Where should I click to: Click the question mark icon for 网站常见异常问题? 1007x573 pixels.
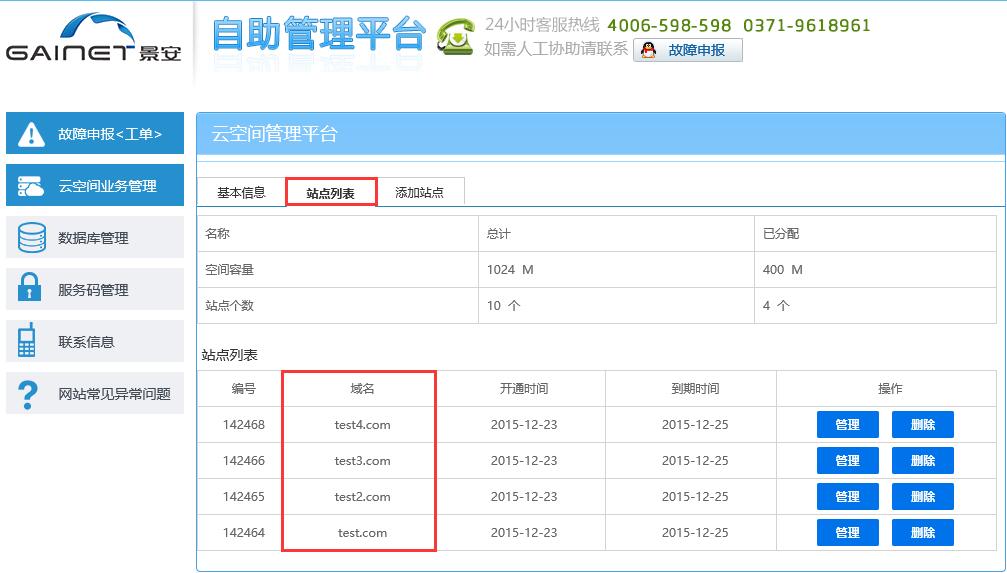(x=29, y=393)
